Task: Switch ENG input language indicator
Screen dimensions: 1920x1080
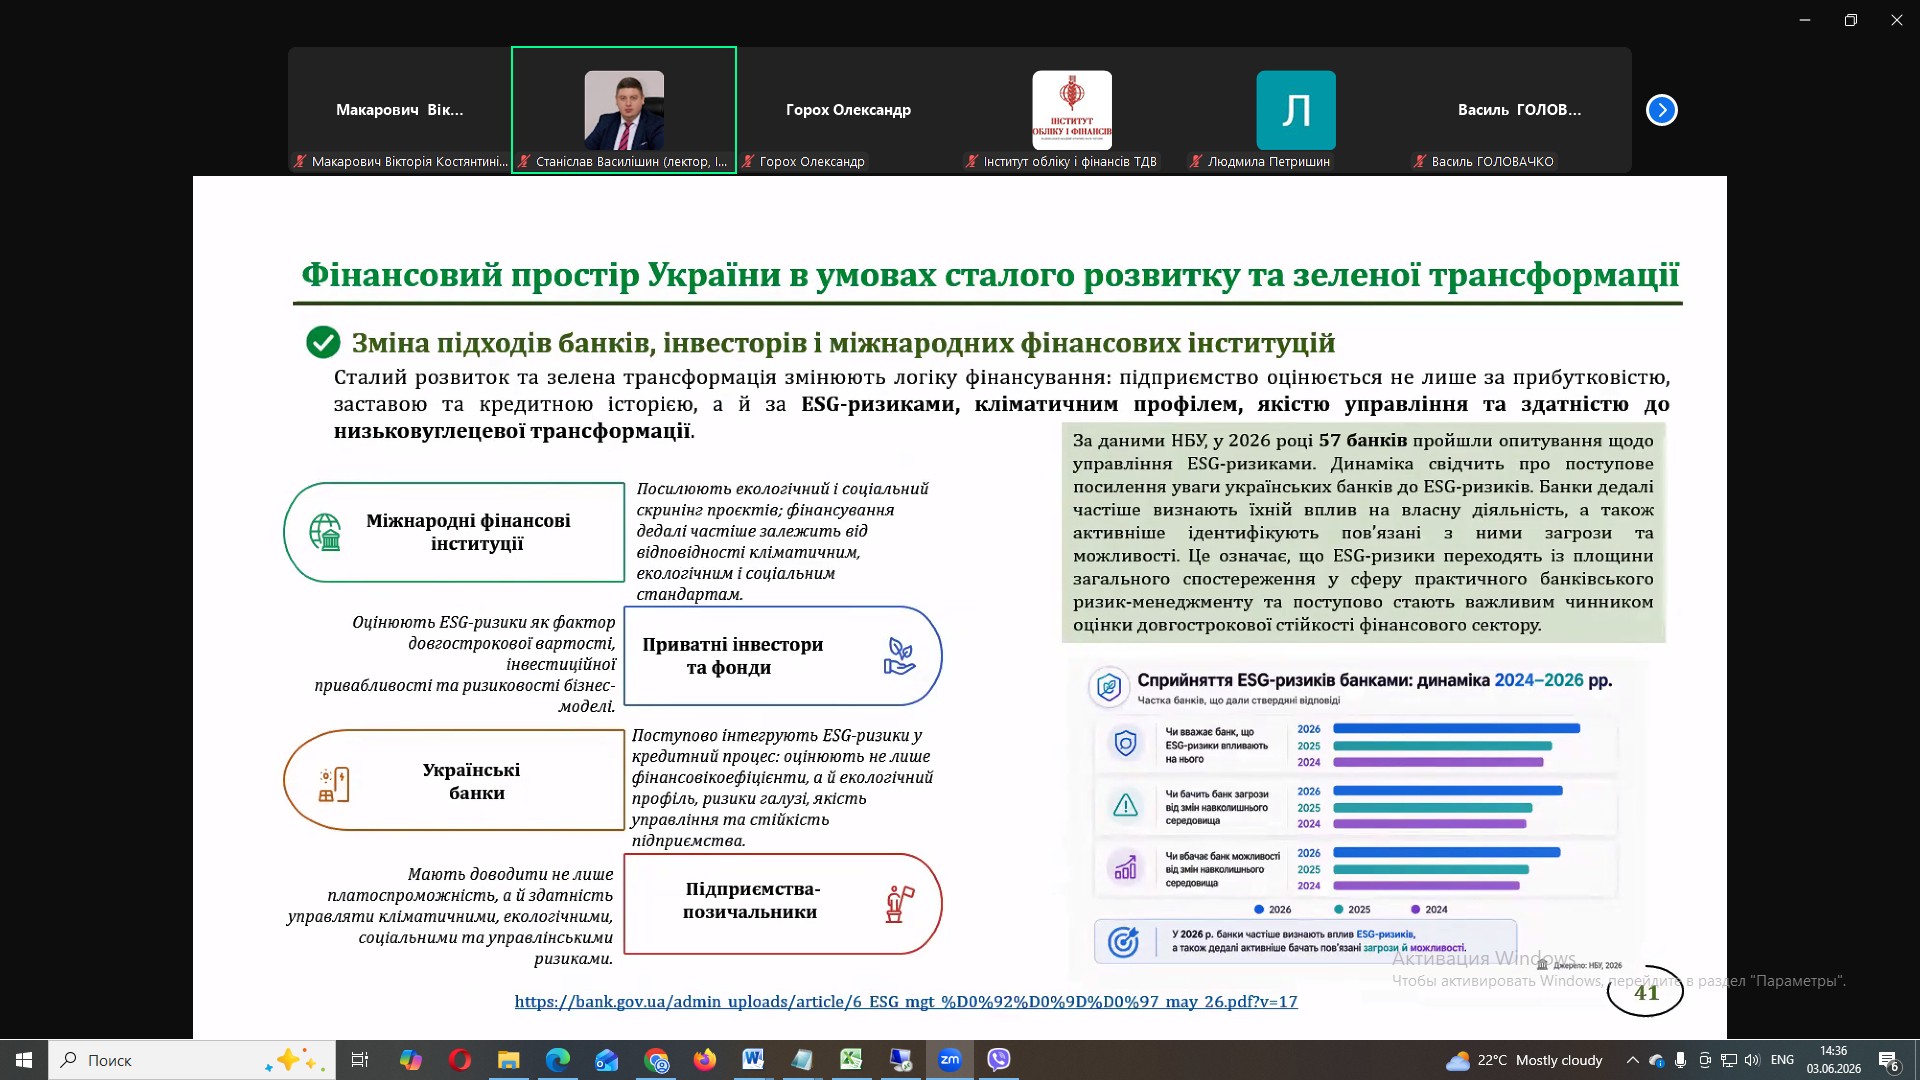Action: coord(1782,1060)
